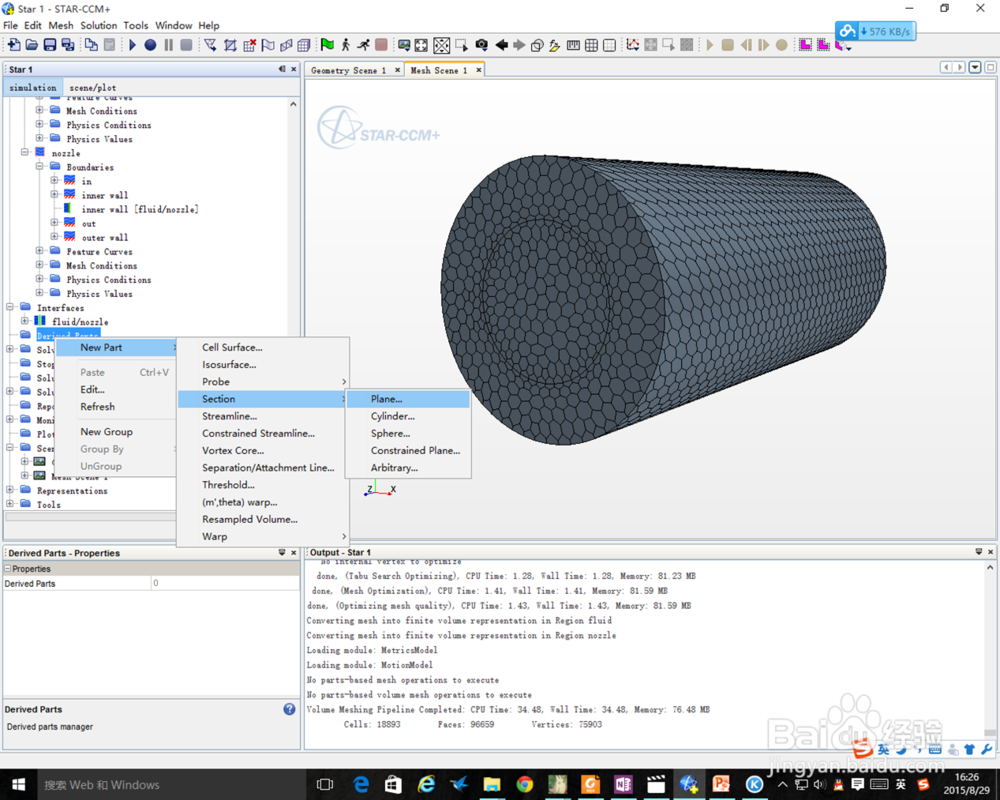Viewport: 1000px width, 800px height.
Task: Click the simulation tree vertical scrollbar up arrow
Action: 293,104
